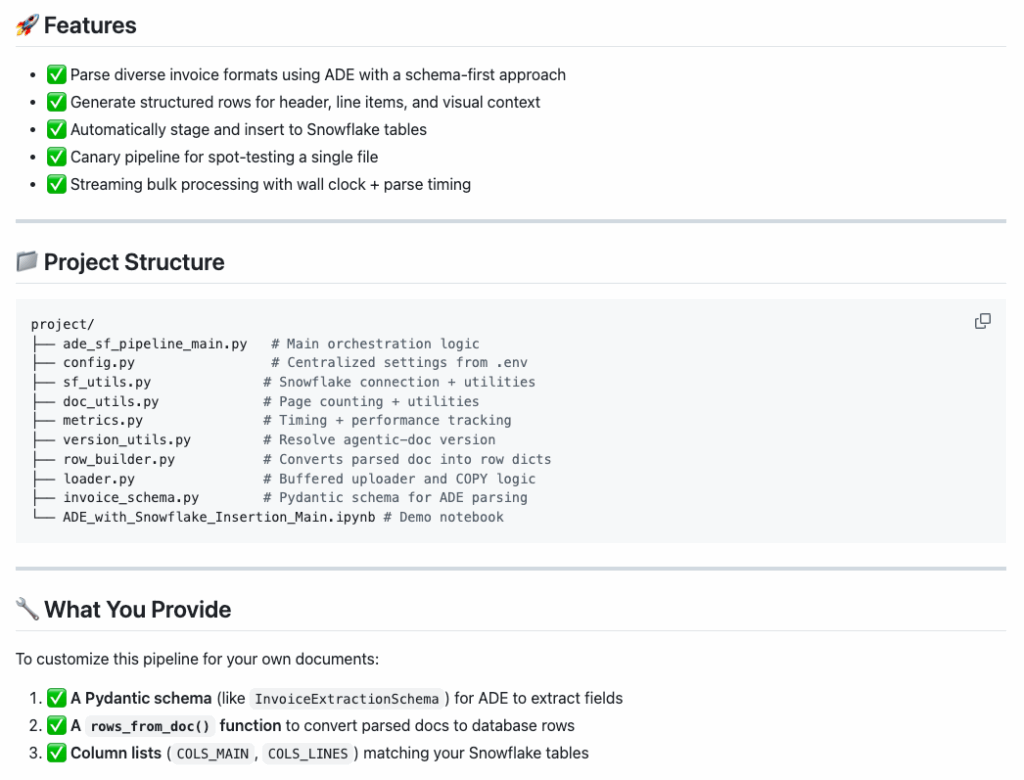This screenshot has height=780, width=1024.
Task: Click the Project Structure heading text
Action: [x=134, y=262]
